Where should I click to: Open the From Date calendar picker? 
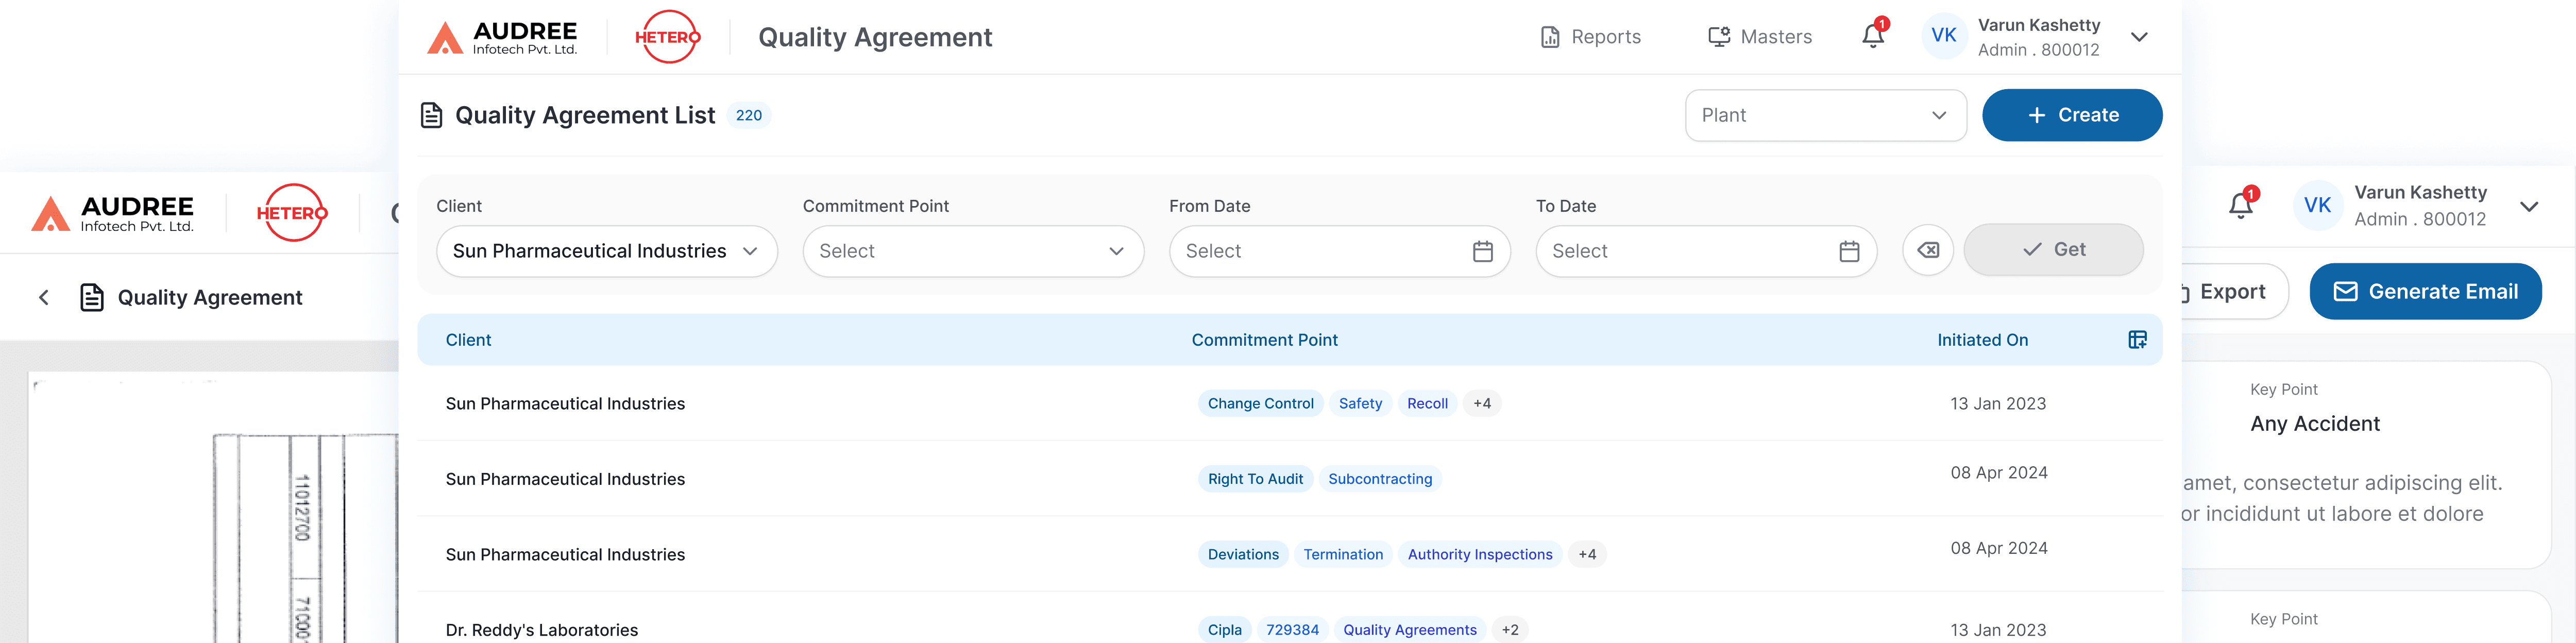[x=1482, y=251]
